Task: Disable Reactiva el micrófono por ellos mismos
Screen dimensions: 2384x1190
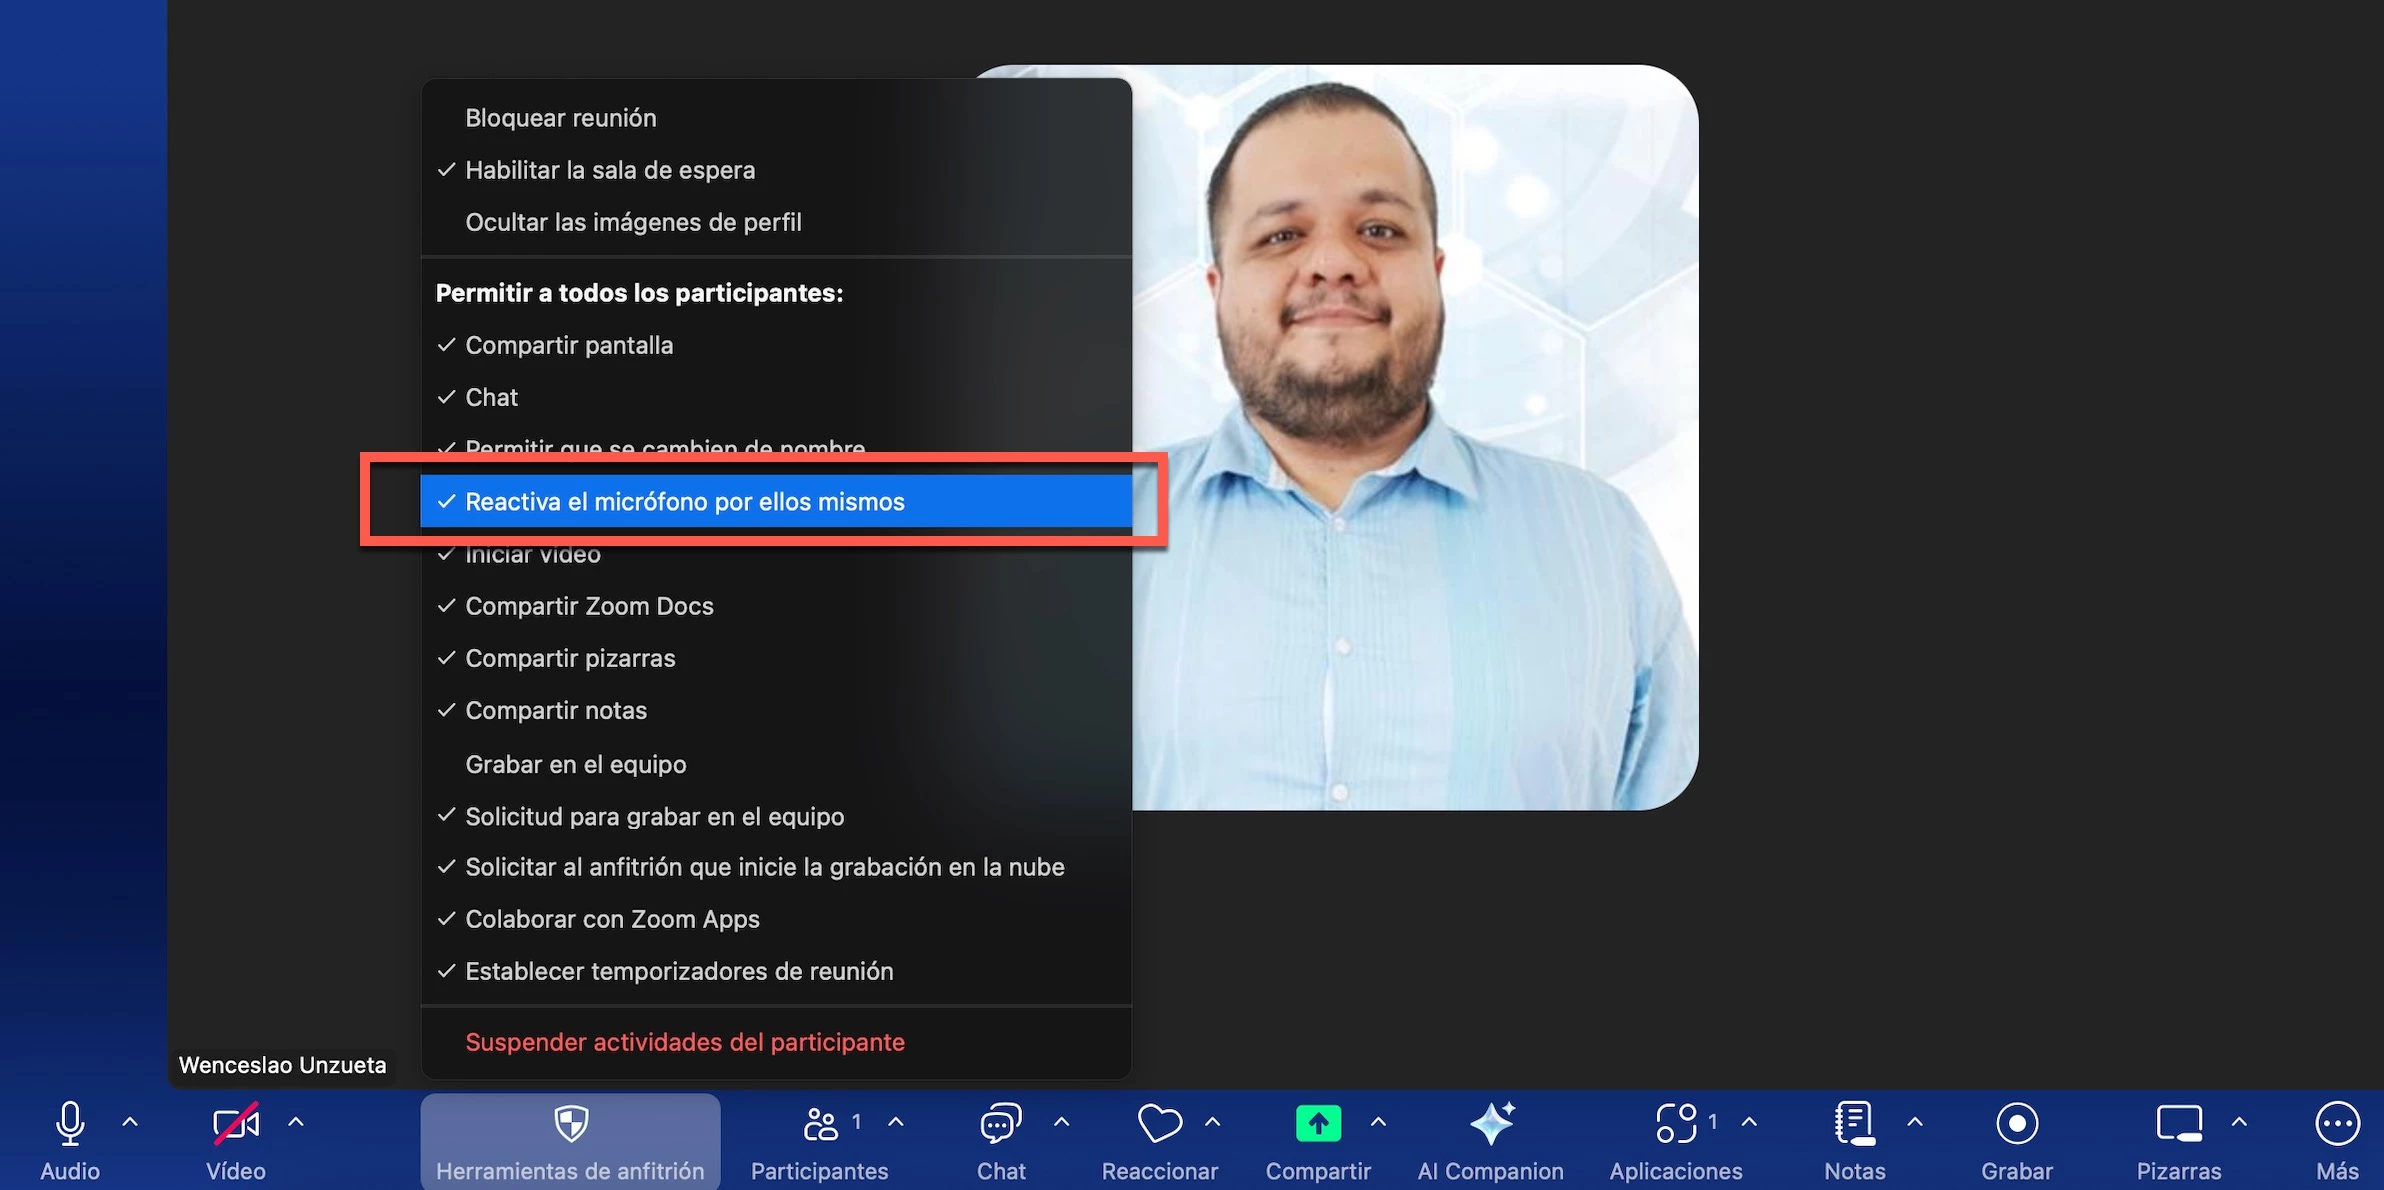Action: coord(685,501)
